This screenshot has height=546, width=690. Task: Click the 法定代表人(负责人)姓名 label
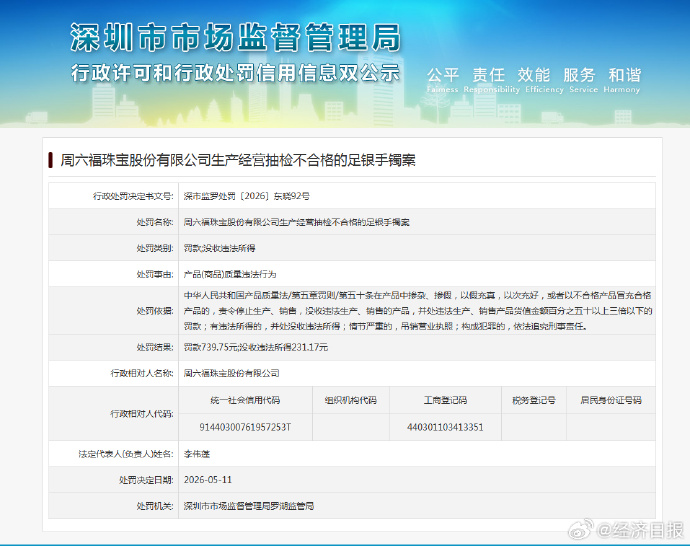click(x=126, y=454)
